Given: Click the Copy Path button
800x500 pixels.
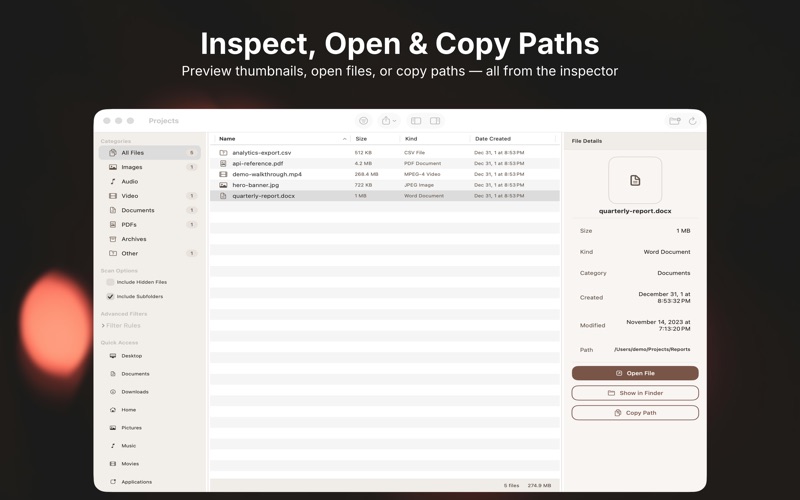Looking at the screenshot, I should coord(635,413).
